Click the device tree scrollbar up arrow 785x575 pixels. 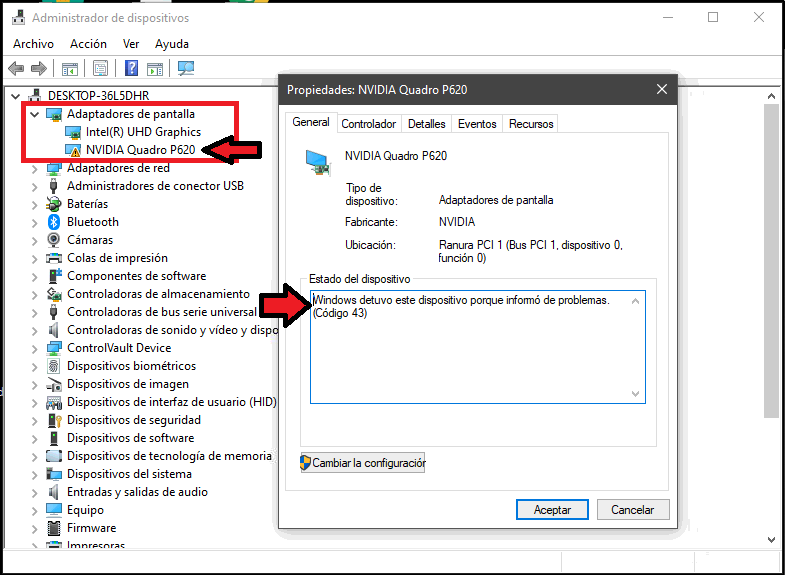pos(771,96)
